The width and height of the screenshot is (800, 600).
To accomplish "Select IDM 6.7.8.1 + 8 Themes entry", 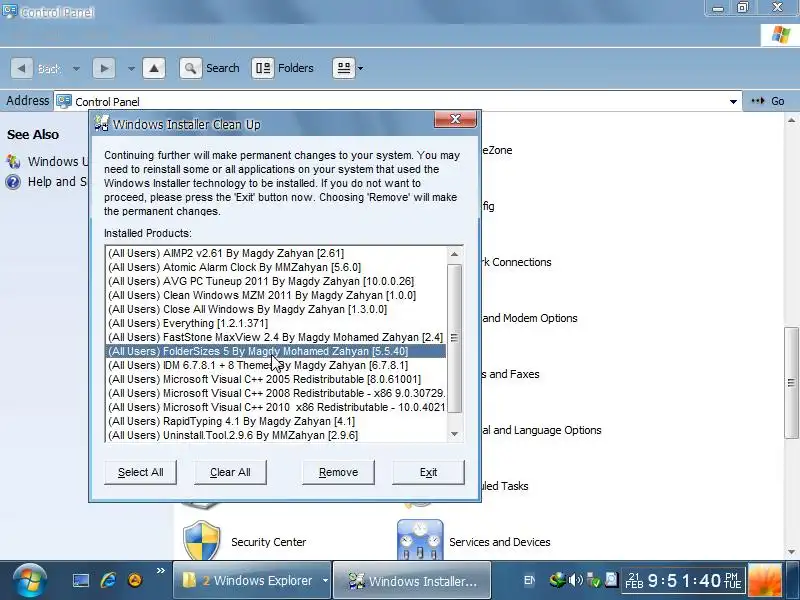I will point(276,366).
